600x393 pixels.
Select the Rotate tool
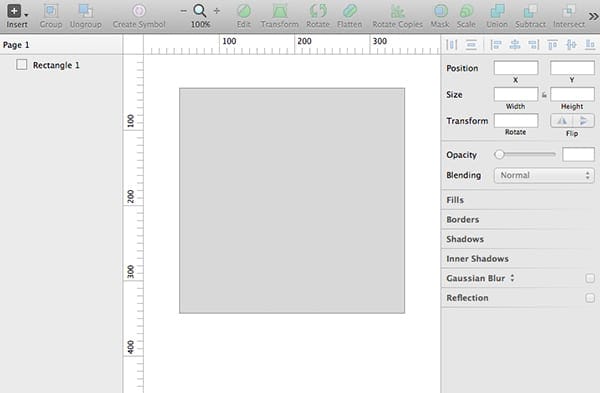click(x=318, y=11)
